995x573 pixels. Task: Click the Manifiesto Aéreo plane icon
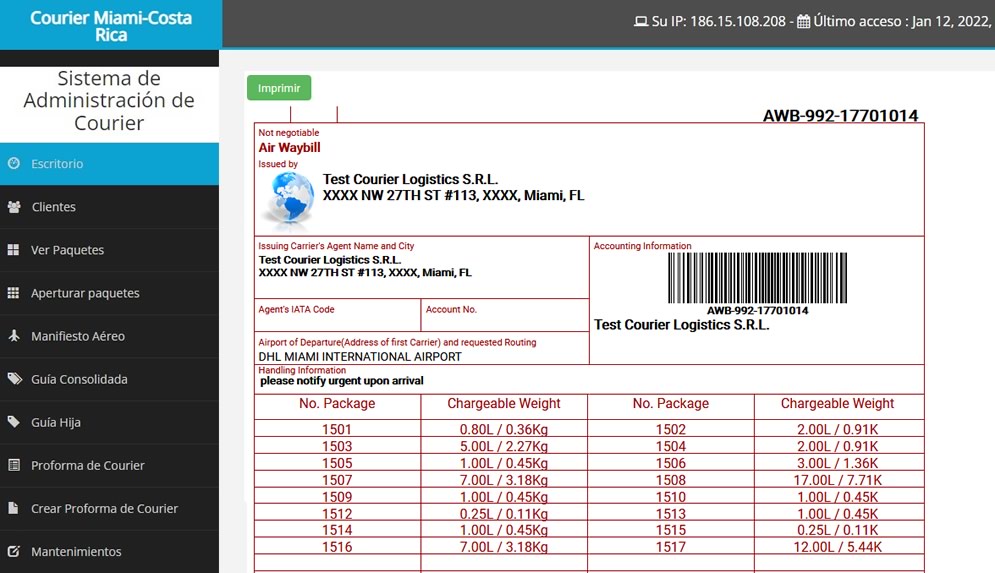click(13, 336)
